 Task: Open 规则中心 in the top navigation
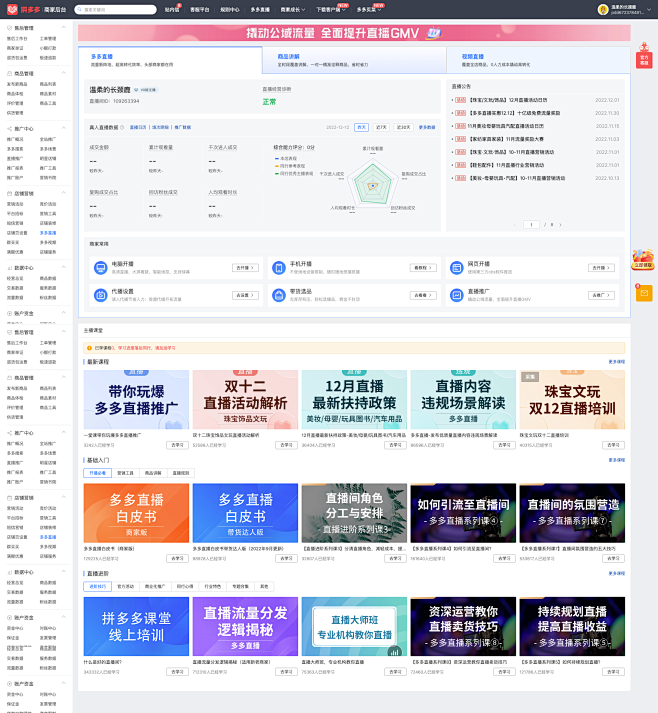(x=230, y=10)
